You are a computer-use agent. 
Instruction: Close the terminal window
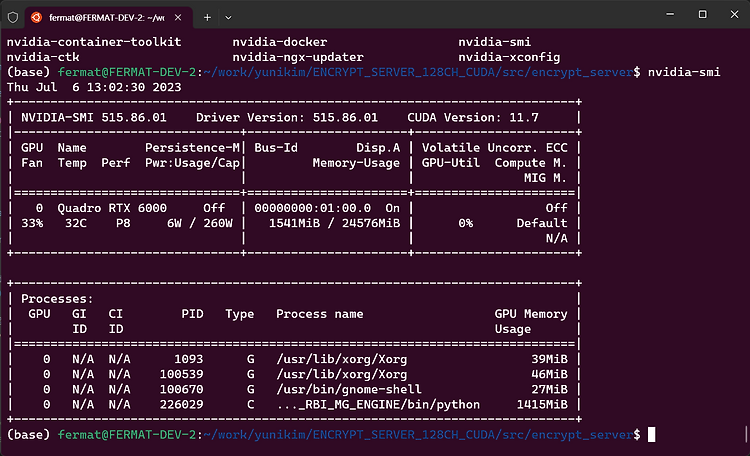pyautogui.click(x=734, y=14)
